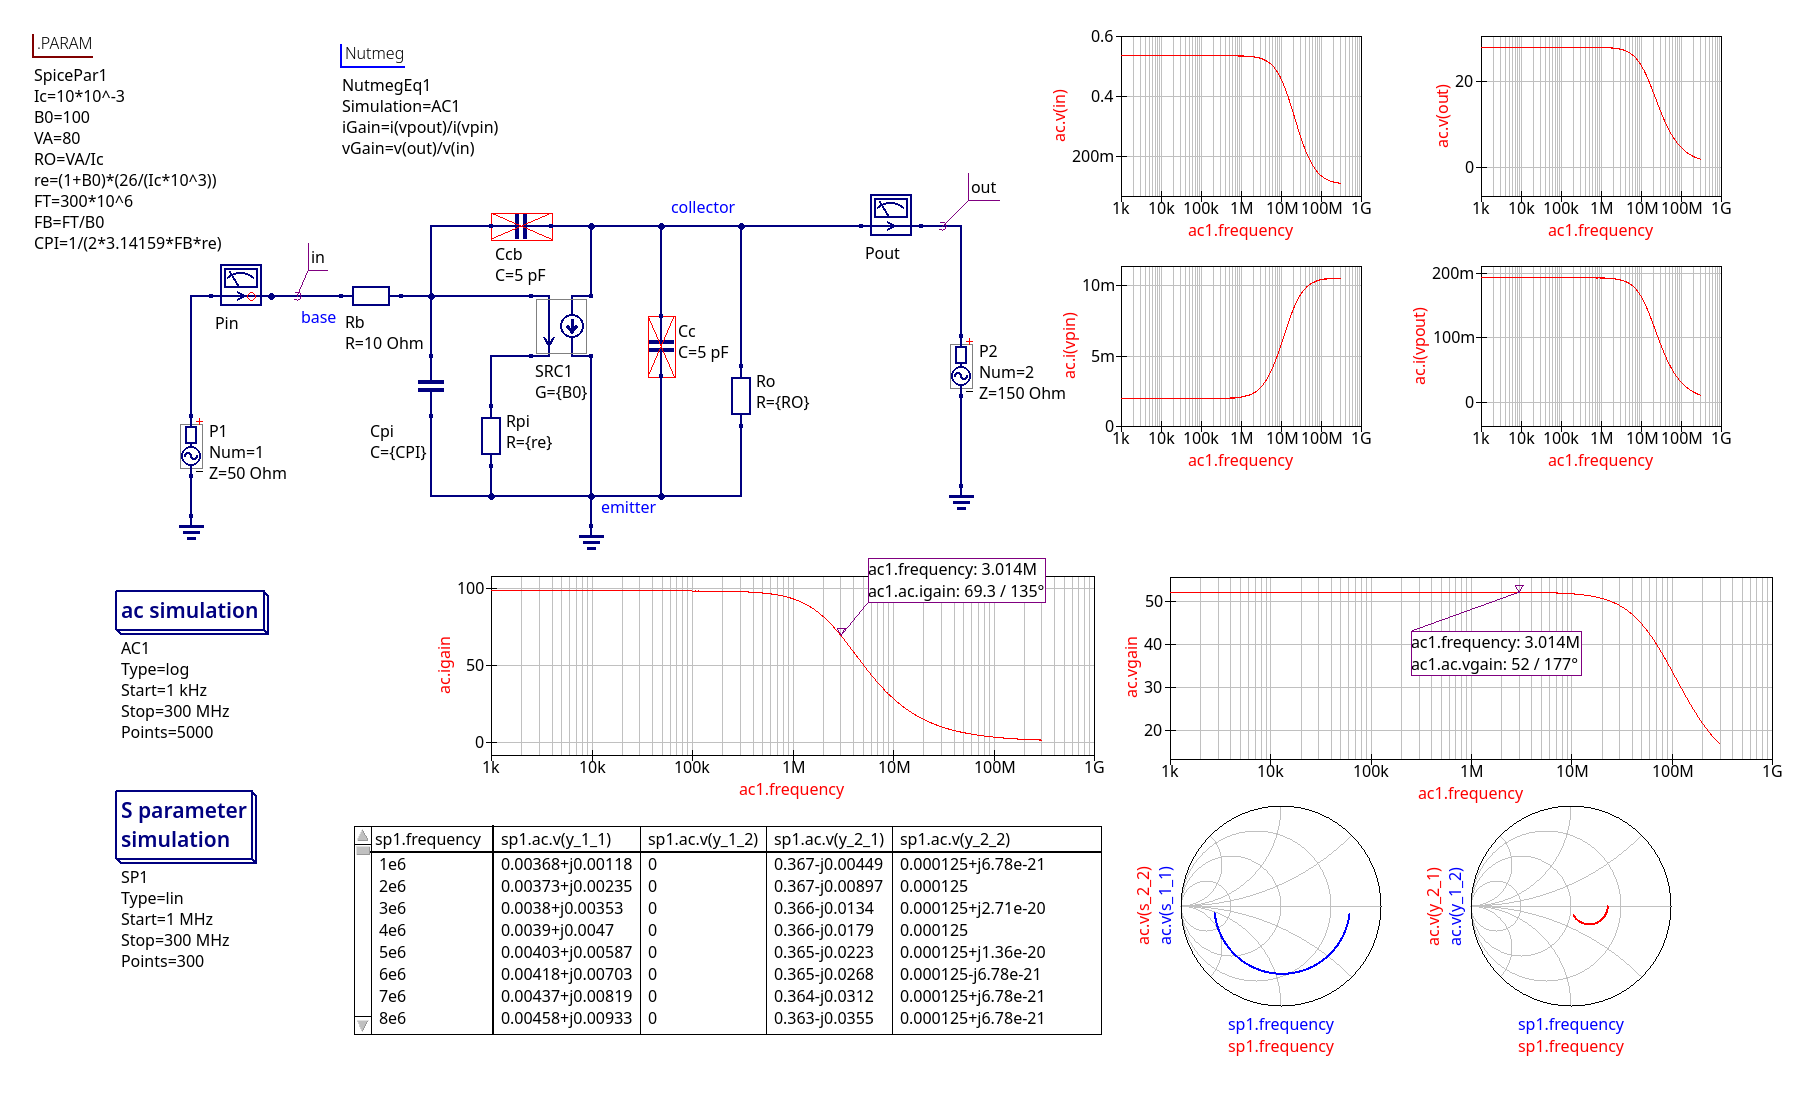Click the emitter ground symbol
The width and height of the screenshot is (1809, 1104).
tap(591, 541)
